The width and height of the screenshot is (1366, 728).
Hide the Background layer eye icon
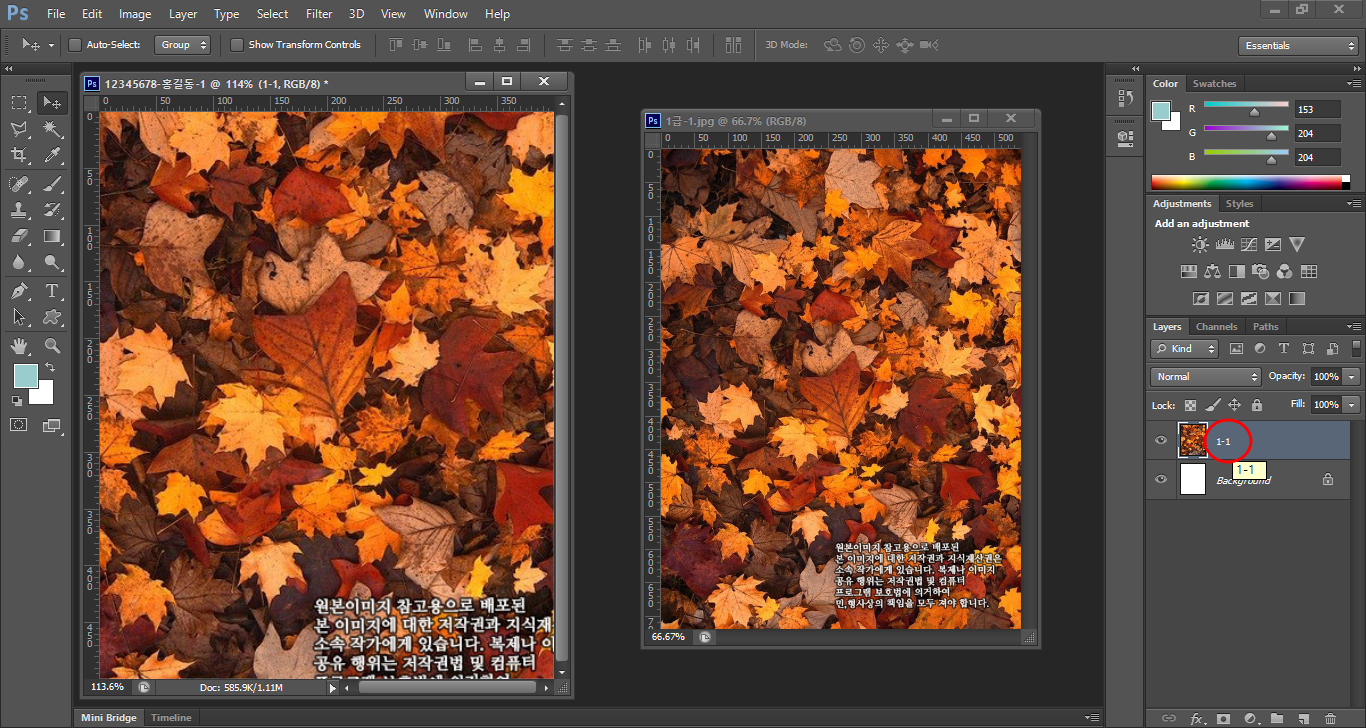click(1161, 480)
